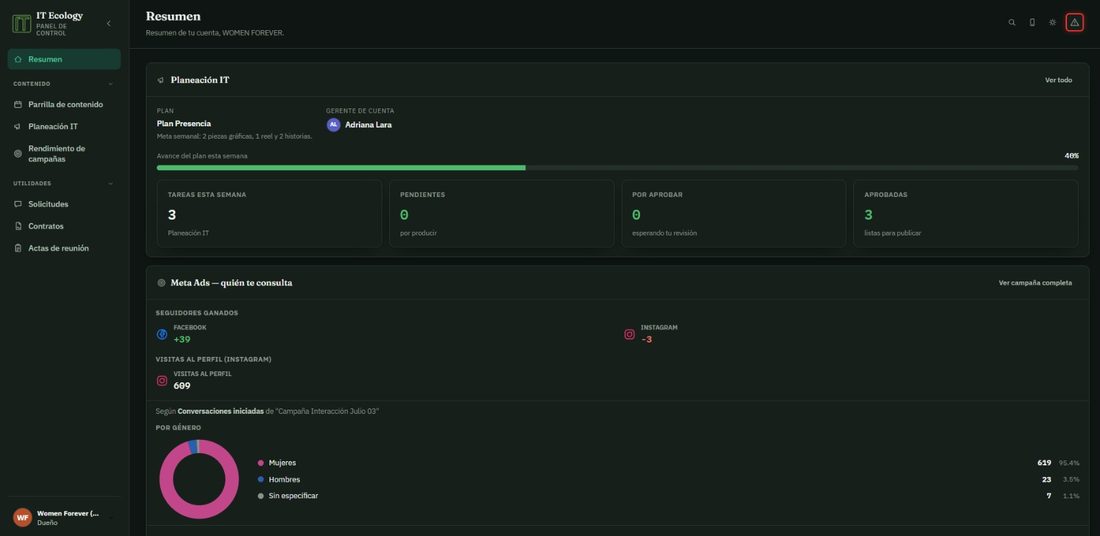Click the mobile device icon in header
The width and height of the screenshot is (1100, 536).
[x=1032, y=22]
